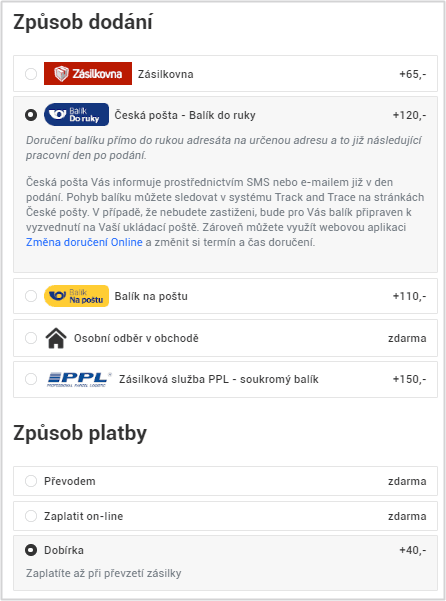Click the Zaplatit on-line option text

(84, 516)
